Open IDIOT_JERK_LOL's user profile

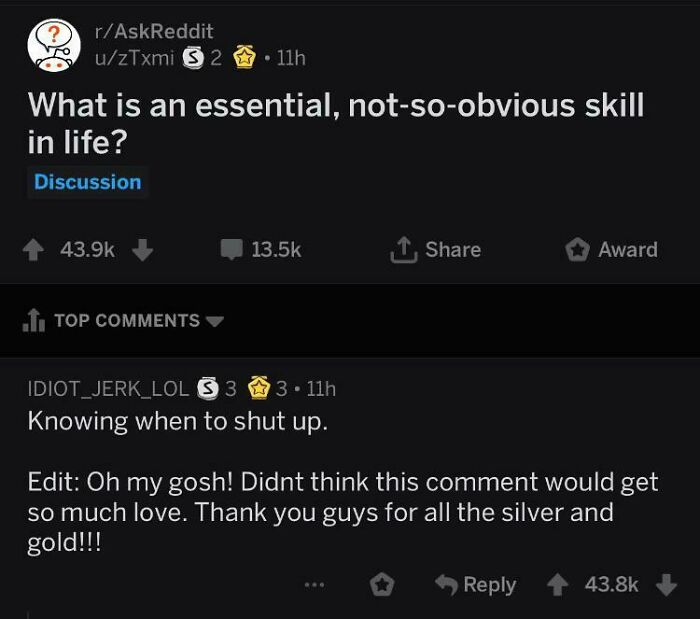pyautogui.click(x=108, y=389)
